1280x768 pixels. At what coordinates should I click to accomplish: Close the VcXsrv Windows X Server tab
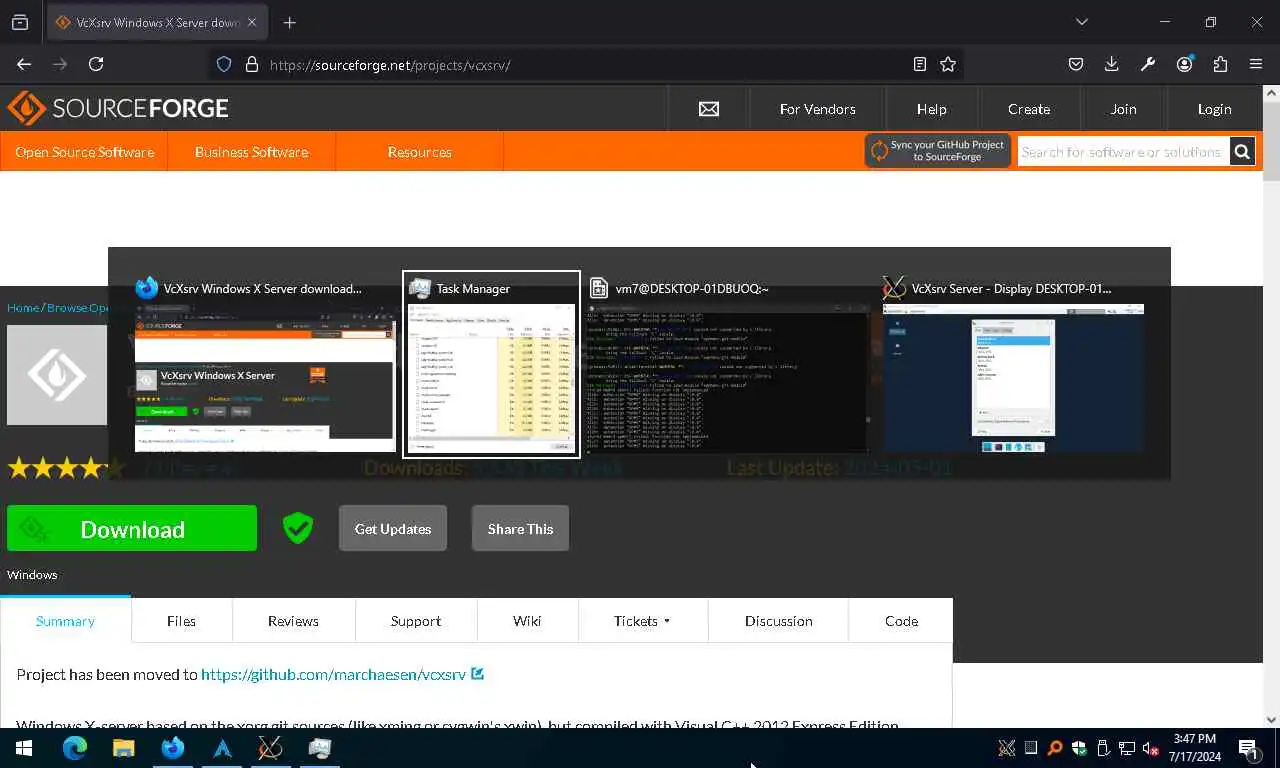[x=251, y=22]
